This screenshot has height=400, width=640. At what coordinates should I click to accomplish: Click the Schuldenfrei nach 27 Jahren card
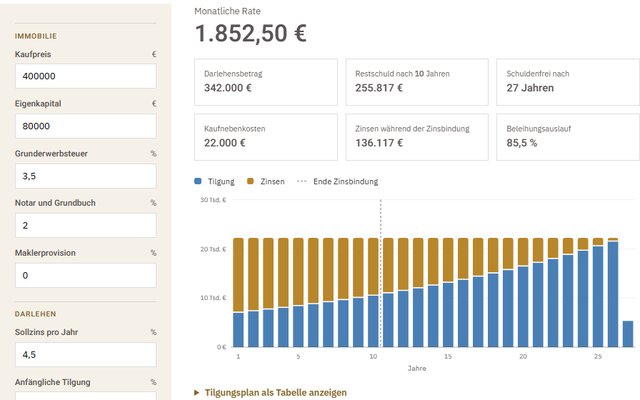pos(568,82)
